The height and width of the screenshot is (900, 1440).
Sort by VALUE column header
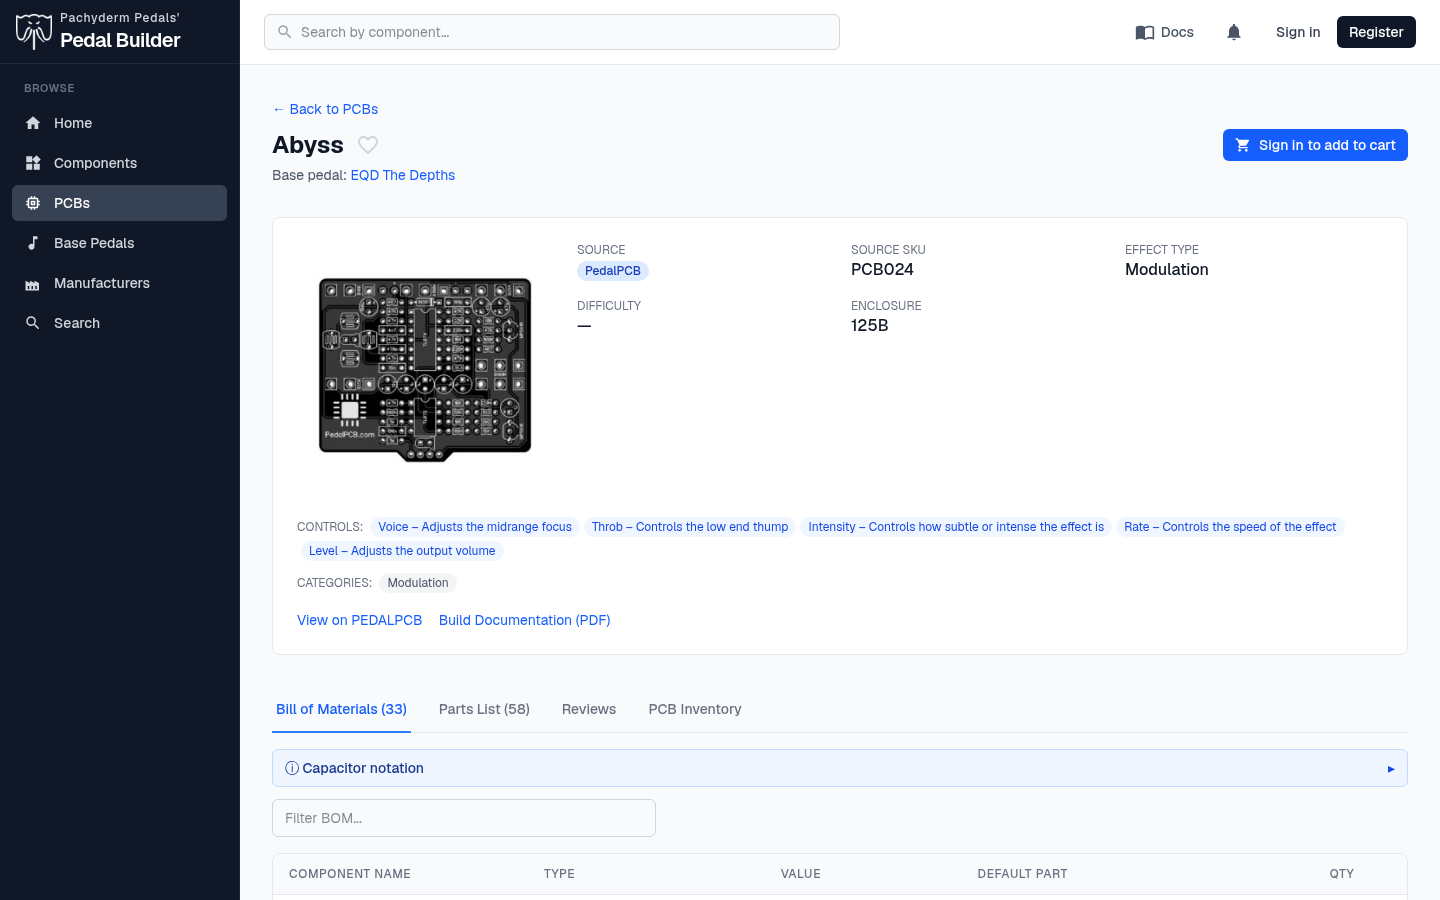point(801,874)
